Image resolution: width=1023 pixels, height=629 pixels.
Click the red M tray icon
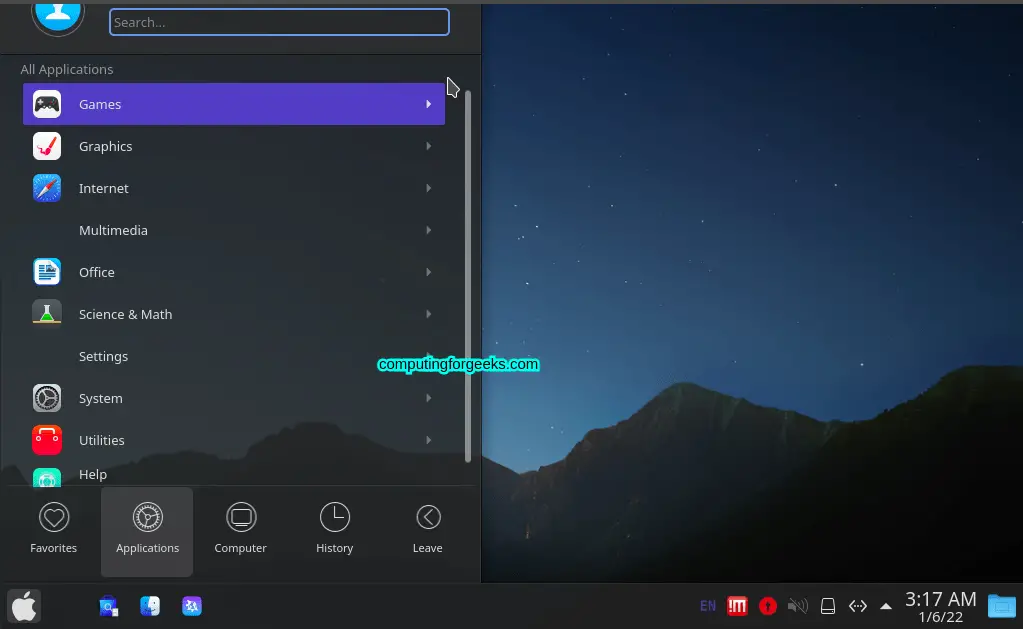[737, 606]
